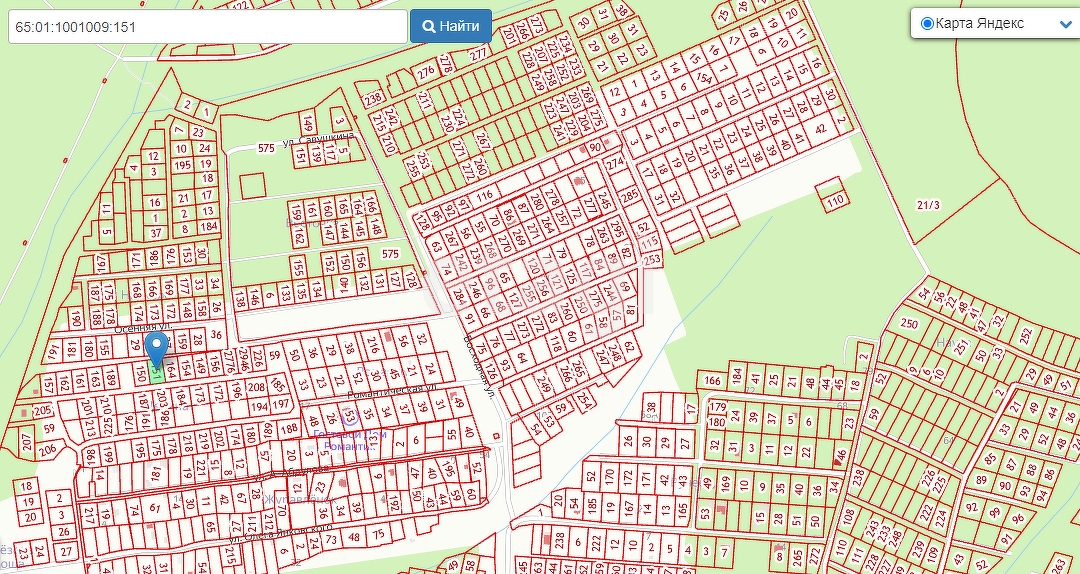Screen dimensions: 1080x574
Task: Click the cadastral number search field
Action: 206,27
